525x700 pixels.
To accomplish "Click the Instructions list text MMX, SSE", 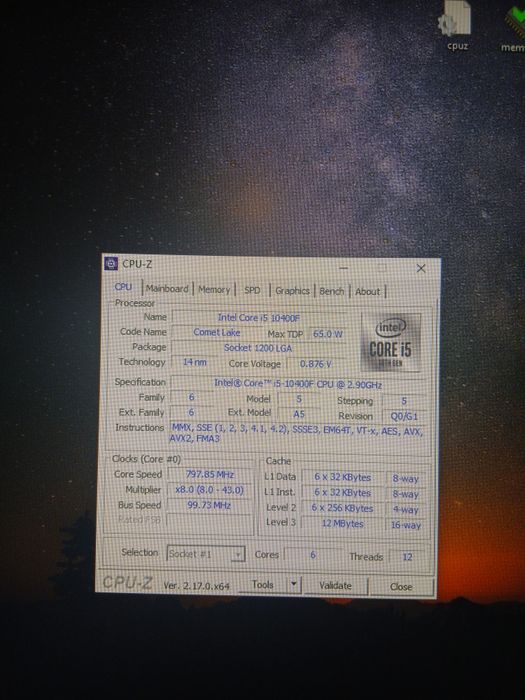I will tap(296, 433).
